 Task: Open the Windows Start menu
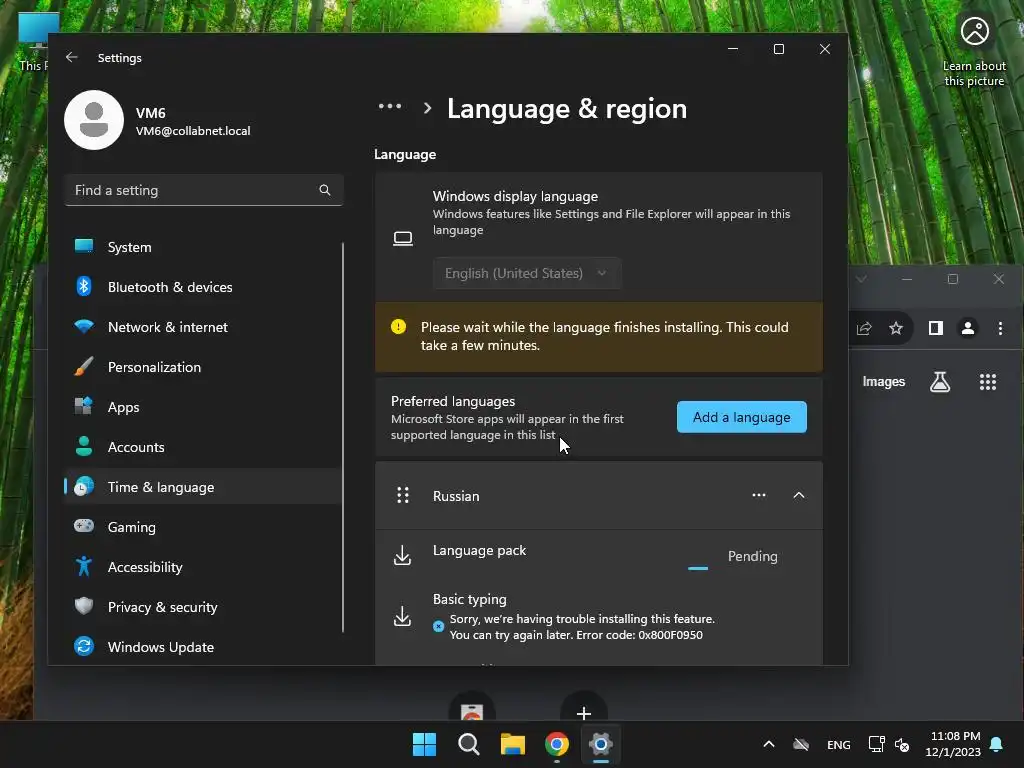click(x=424, y=744)
